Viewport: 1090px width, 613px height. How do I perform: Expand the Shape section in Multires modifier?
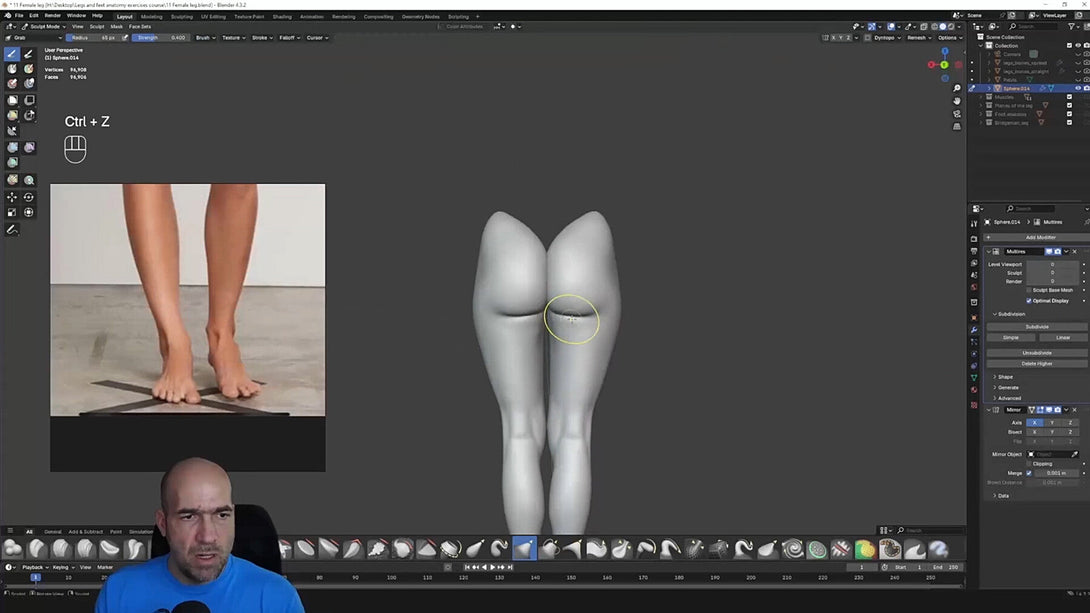click(1005, 377)
